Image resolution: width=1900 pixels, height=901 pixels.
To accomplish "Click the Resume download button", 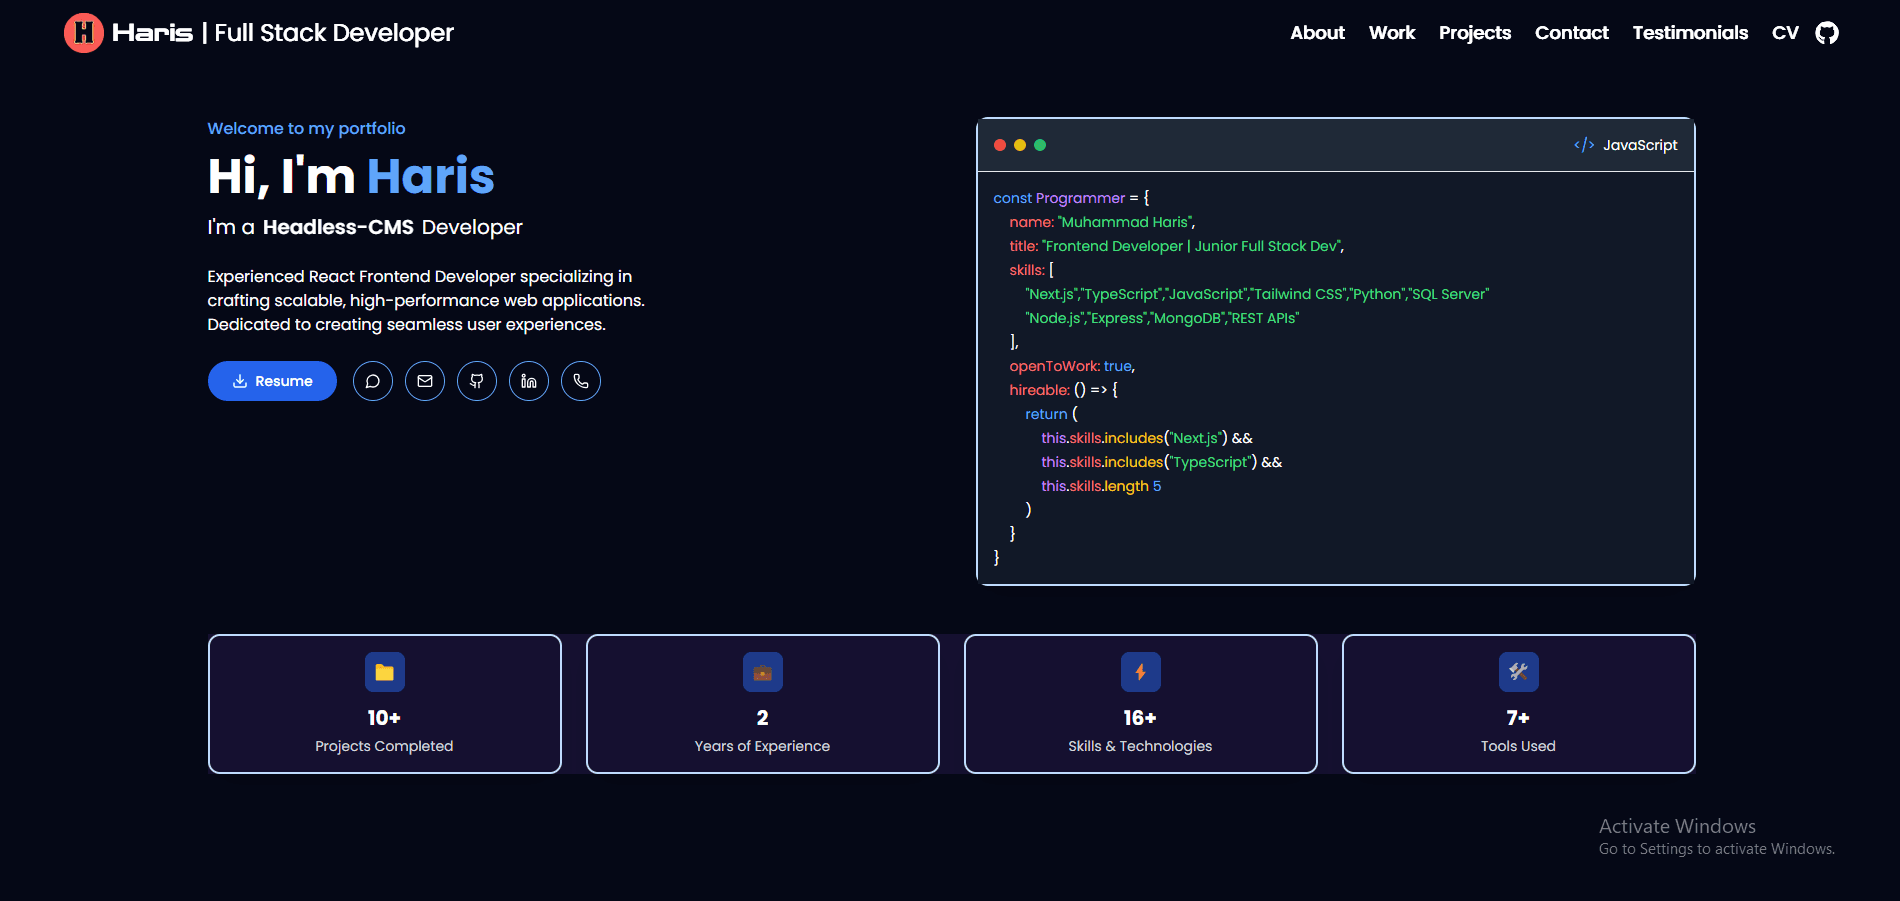I will 271,381.
